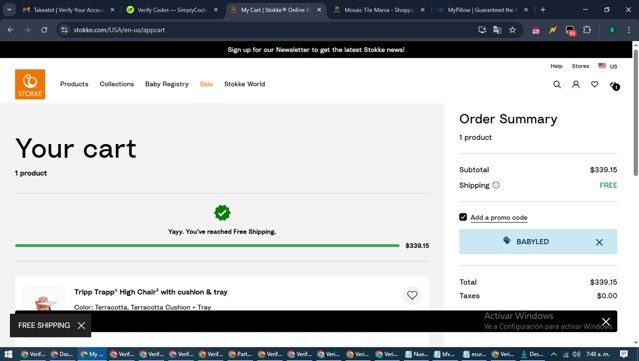Show hidden system tray icons

pyautogui.click(x=553, y=354)
